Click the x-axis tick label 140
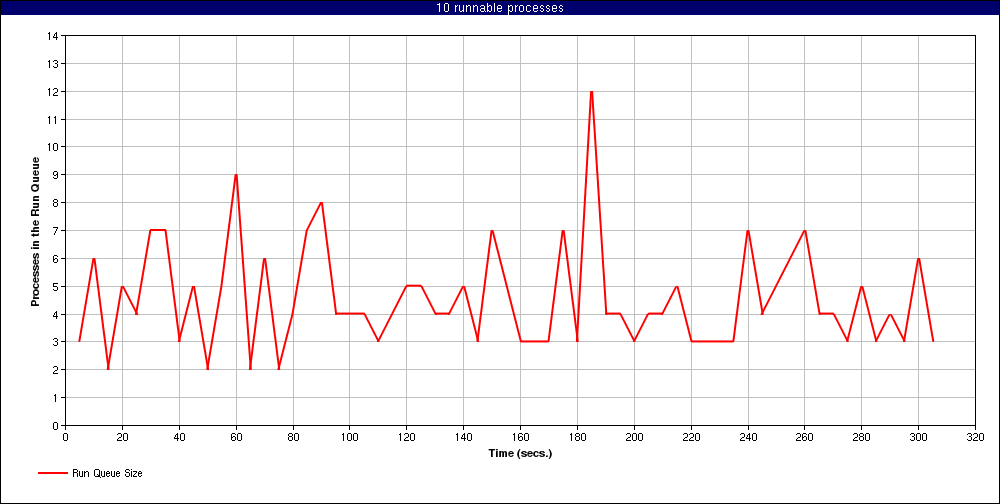 coord(463,437)
